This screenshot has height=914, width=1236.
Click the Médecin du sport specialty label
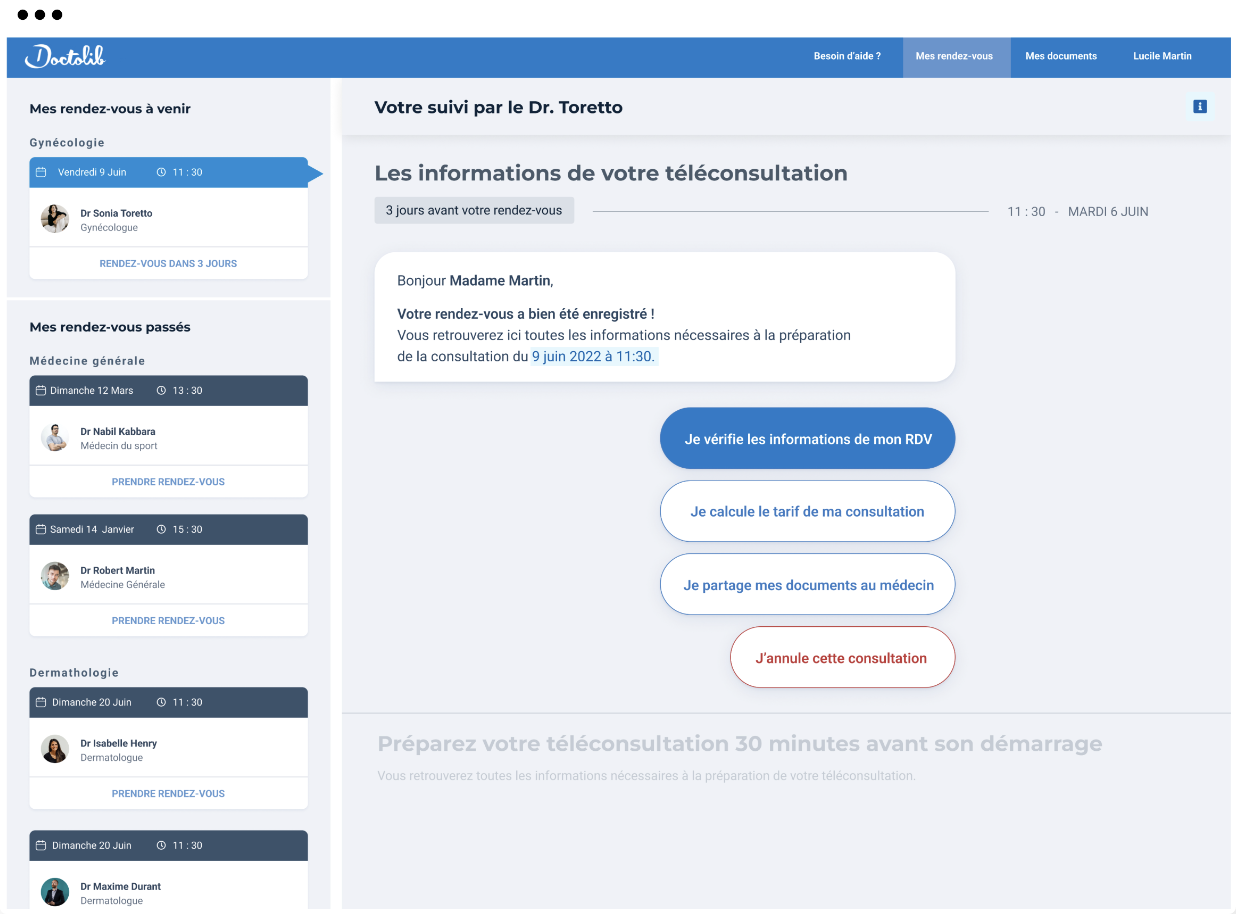[x=119, y=445]
